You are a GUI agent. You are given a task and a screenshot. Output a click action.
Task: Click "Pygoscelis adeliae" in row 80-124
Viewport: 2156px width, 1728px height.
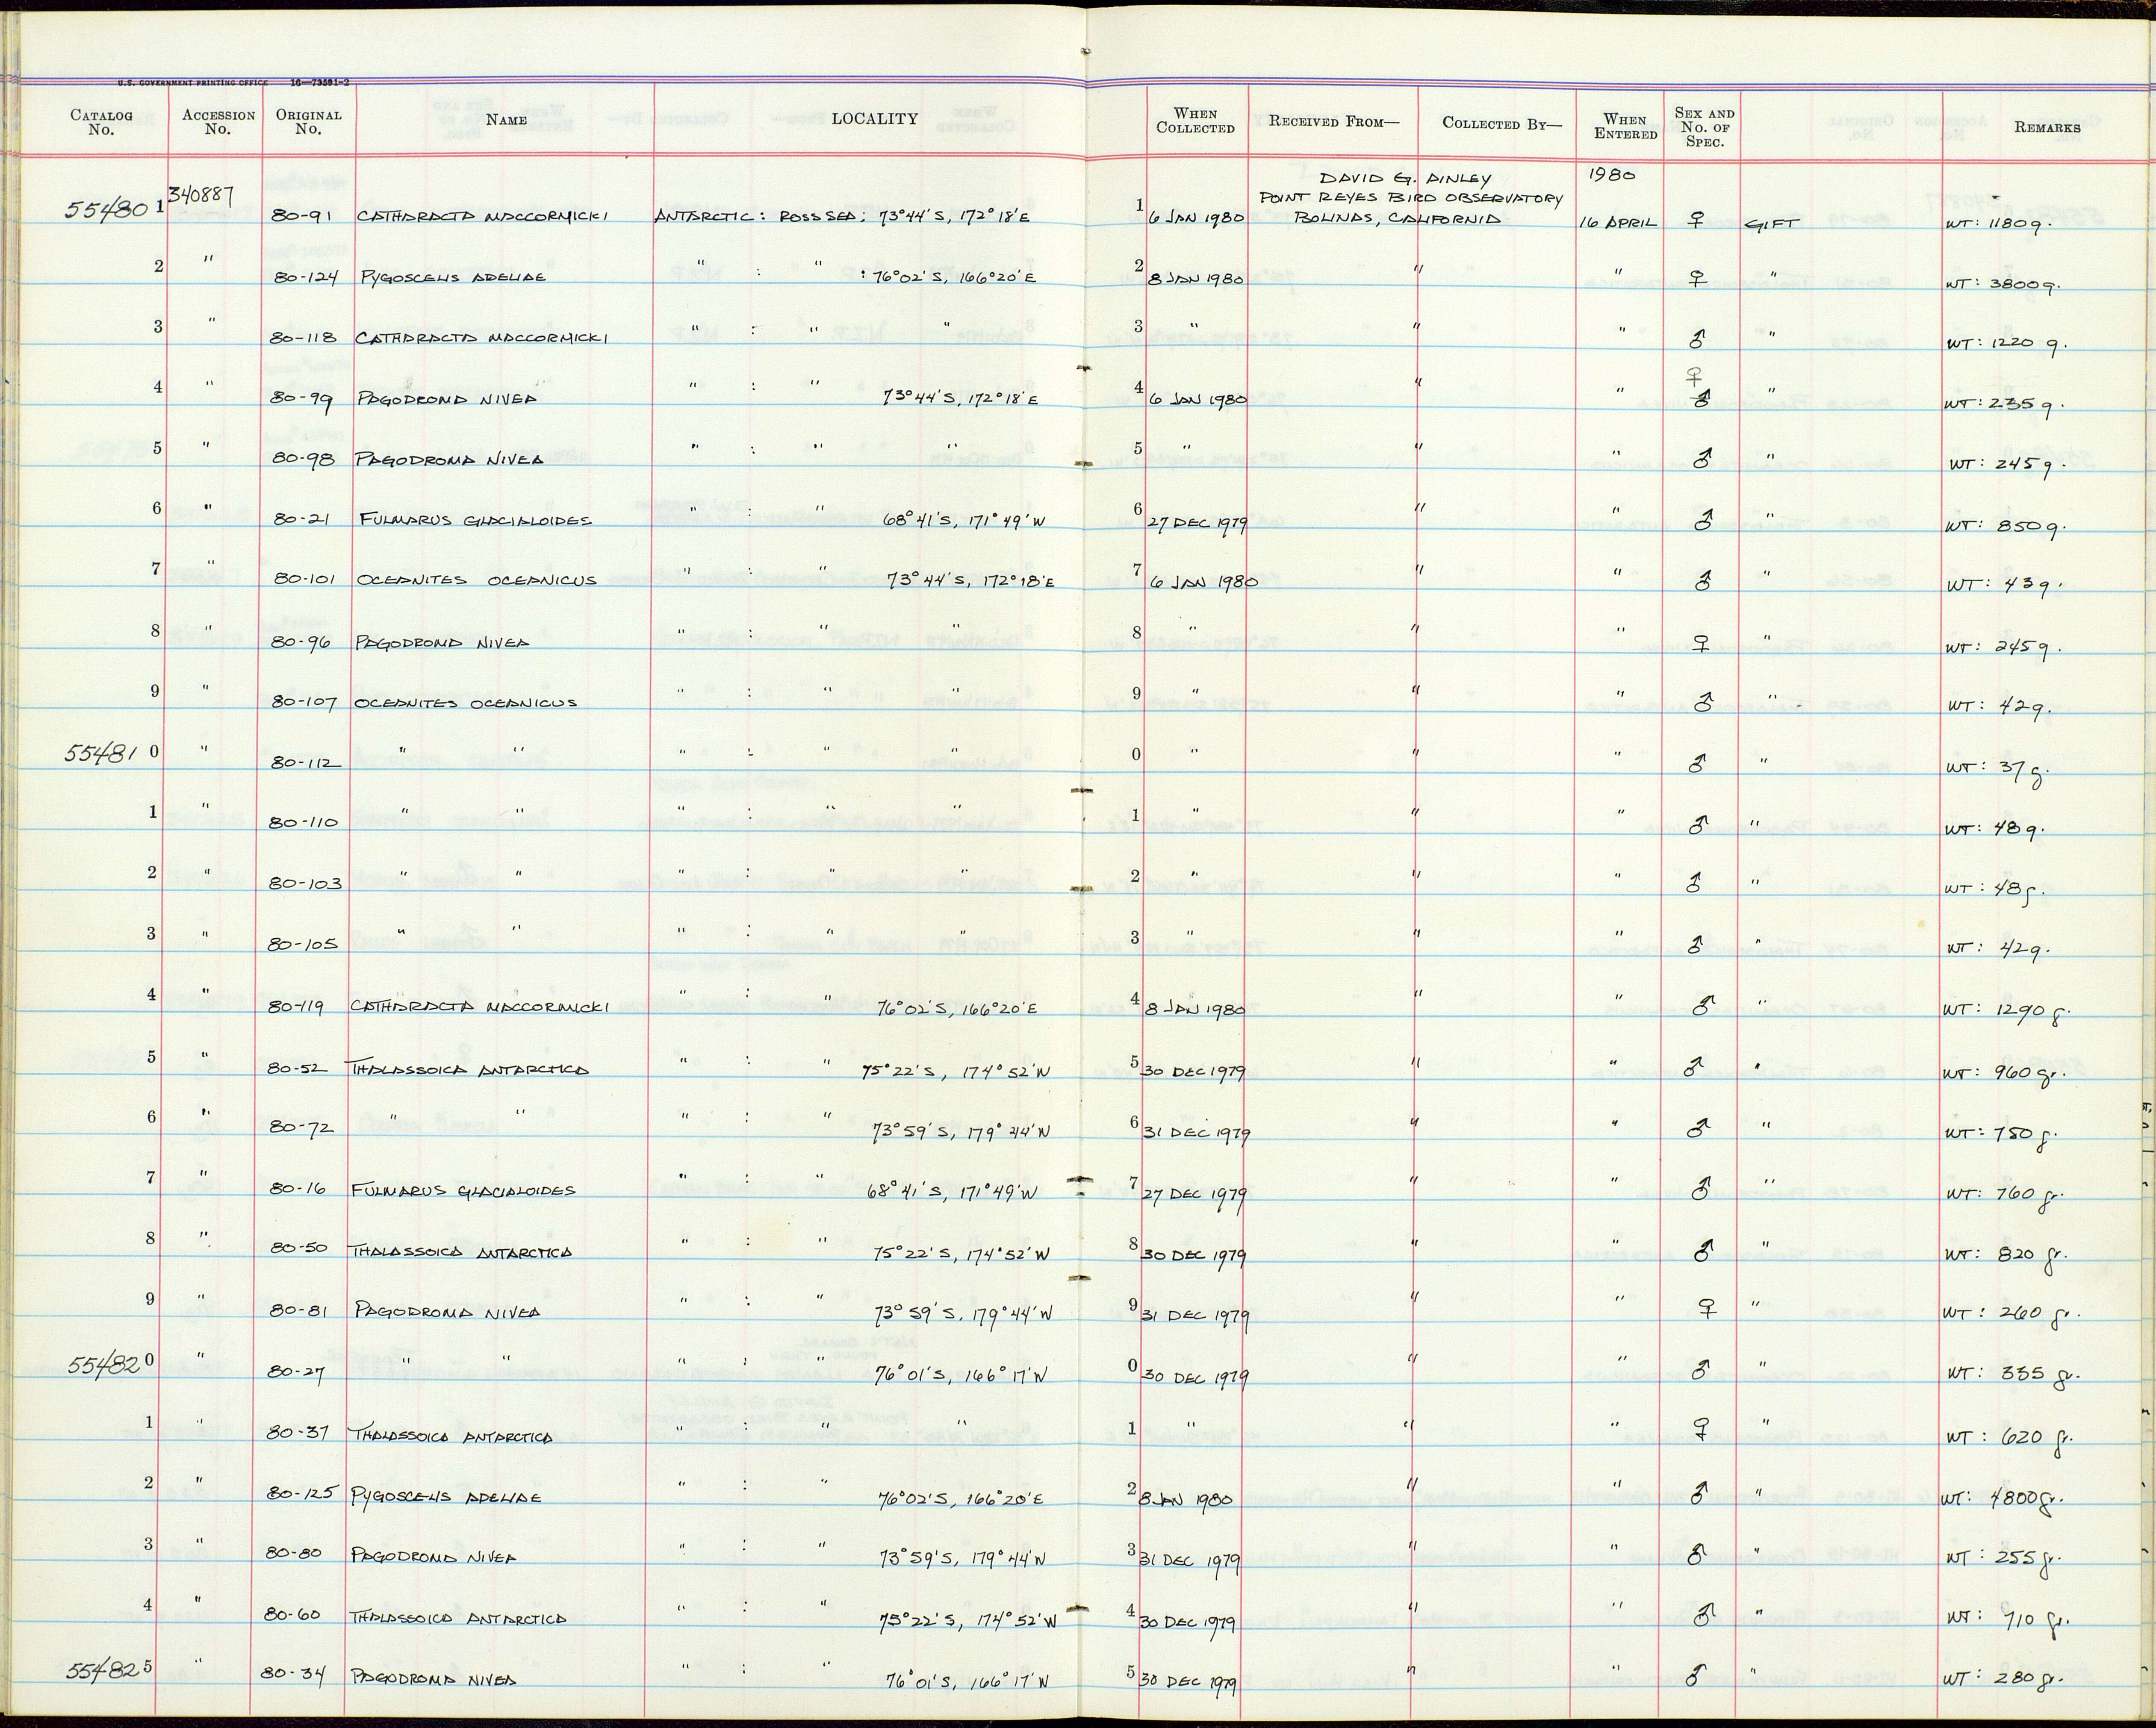pos(453,277)
